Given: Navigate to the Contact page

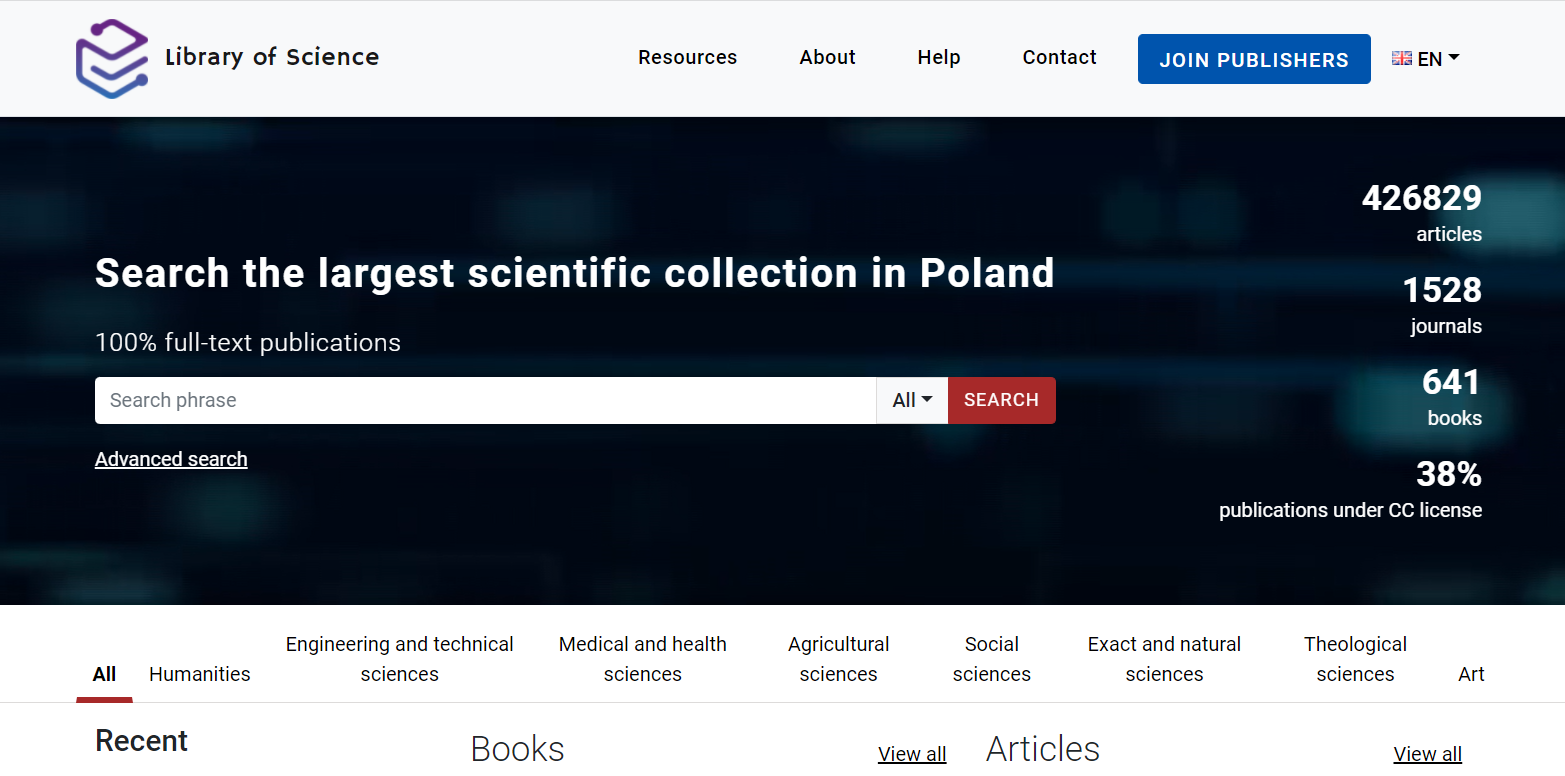Looking at the screenshot, I should click(1059, 58).
